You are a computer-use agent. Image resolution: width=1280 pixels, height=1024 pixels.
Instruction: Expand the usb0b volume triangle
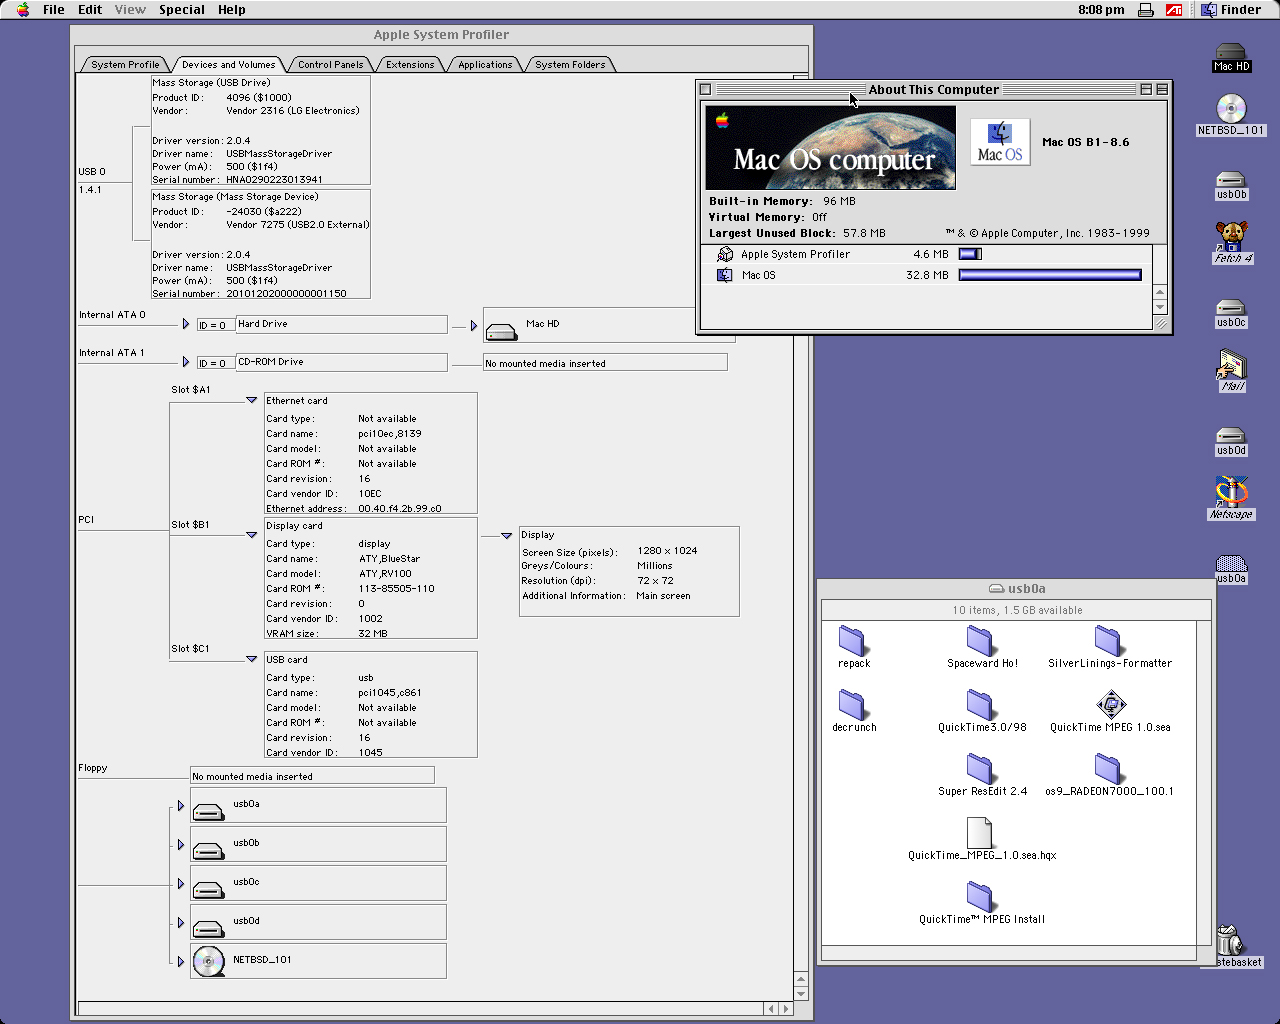pos(181,845)
